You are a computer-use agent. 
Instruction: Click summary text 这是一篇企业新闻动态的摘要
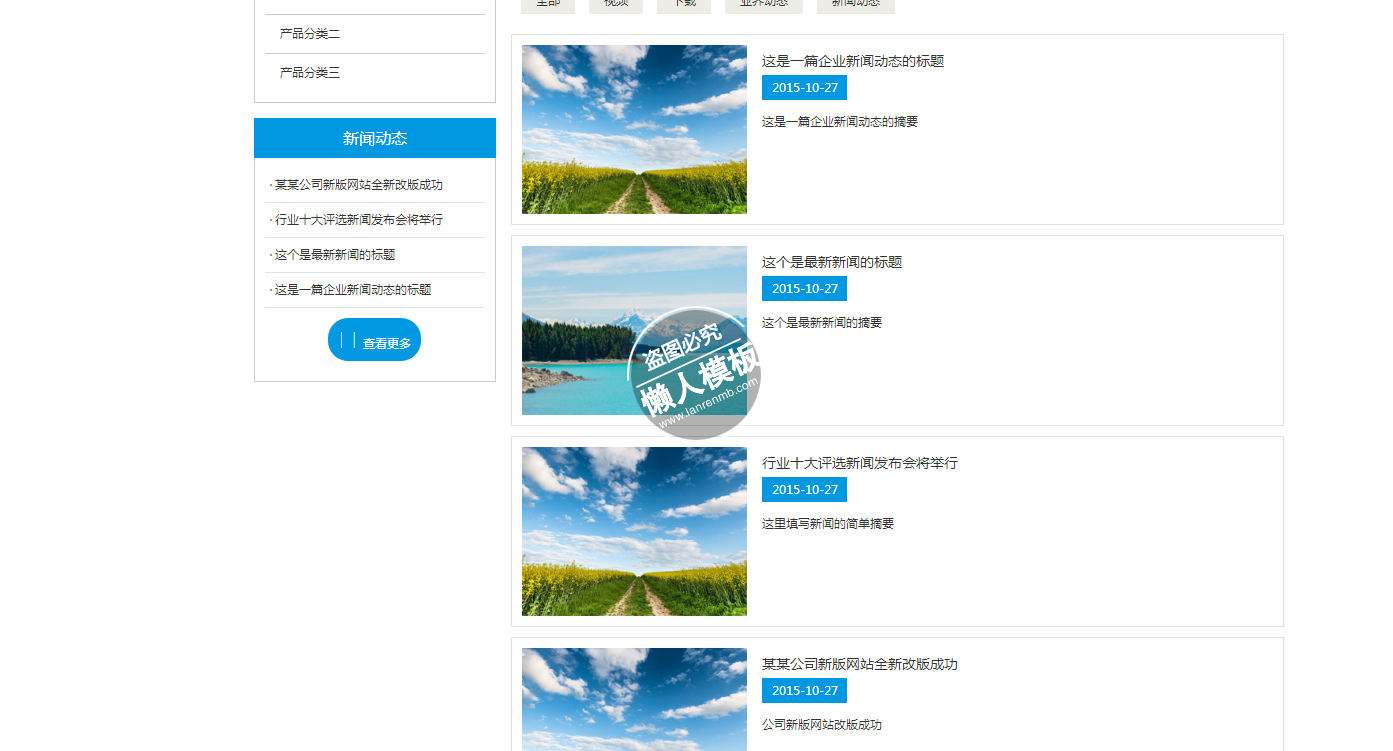pos(840,122)
